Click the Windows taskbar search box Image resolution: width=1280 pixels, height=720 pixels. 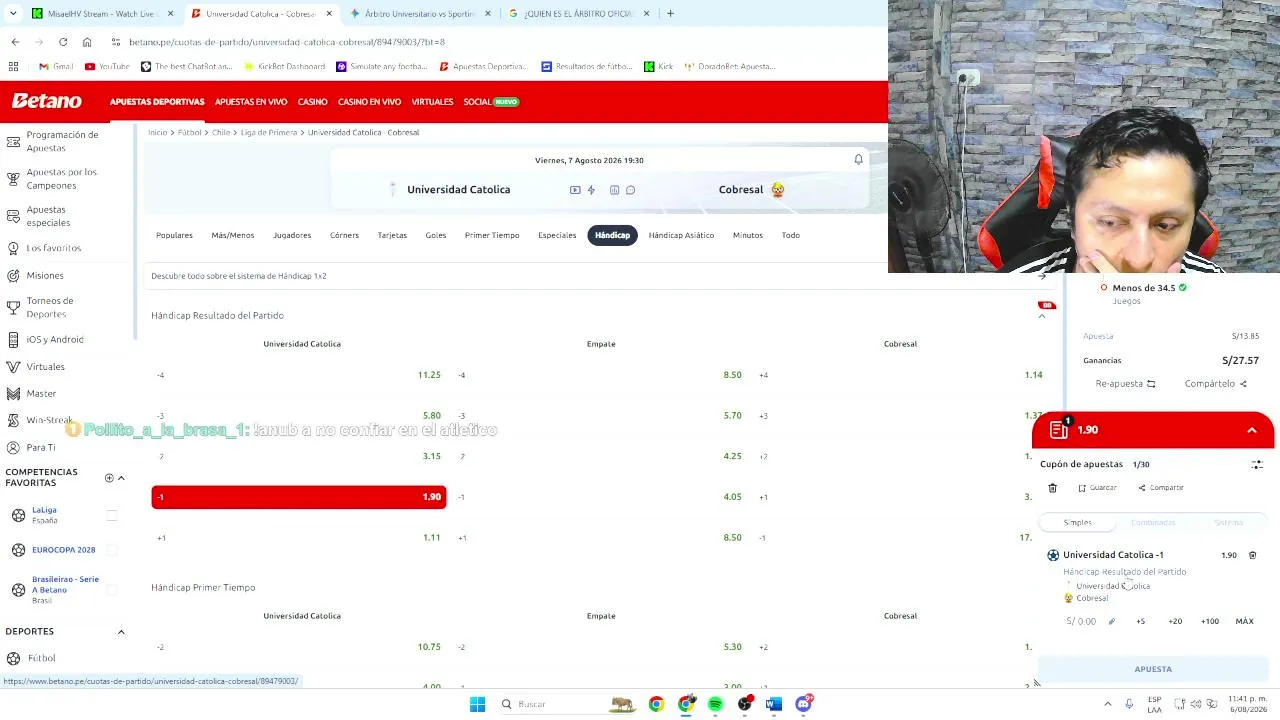(x=565, y=704)
